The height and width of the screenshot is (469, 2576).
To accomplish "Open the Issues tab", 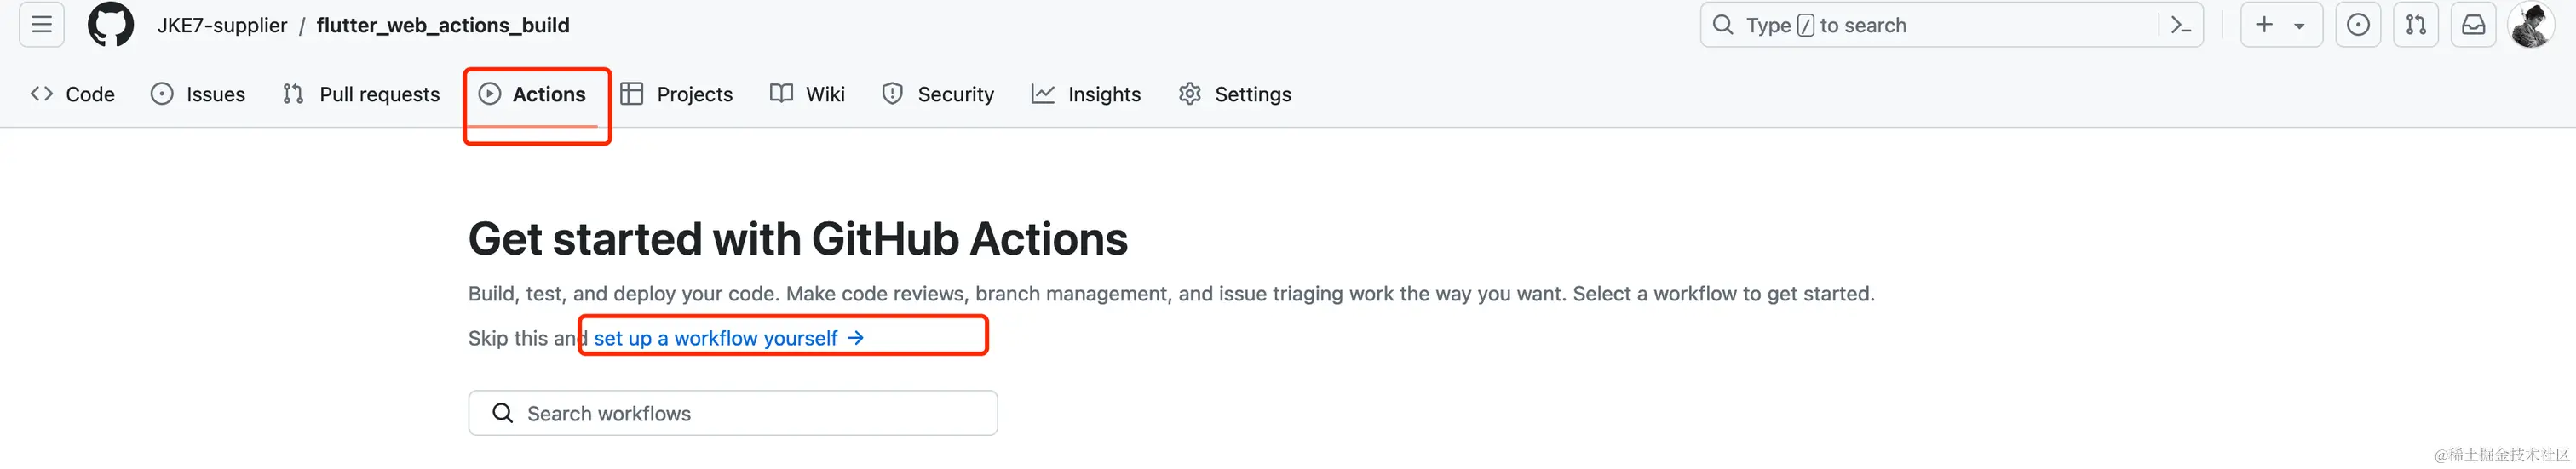I will point(198,94).
